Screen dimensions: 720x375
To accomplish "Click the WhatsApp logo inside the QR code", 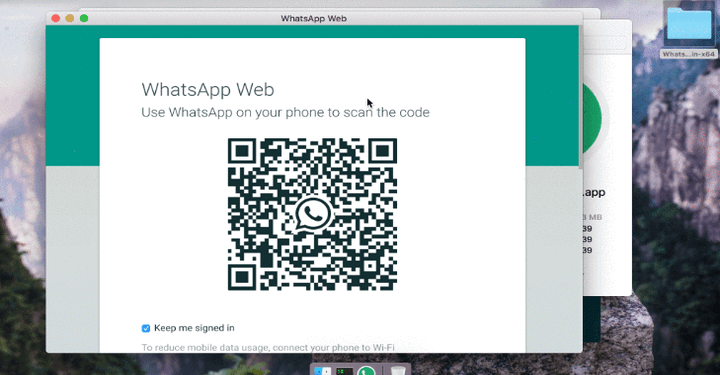I will (312, 214).
